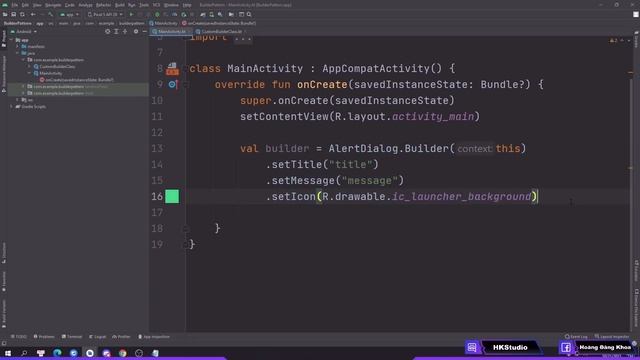Open the app run configuration dropdown
Viewport: 640px width, 360px height.
69,14
